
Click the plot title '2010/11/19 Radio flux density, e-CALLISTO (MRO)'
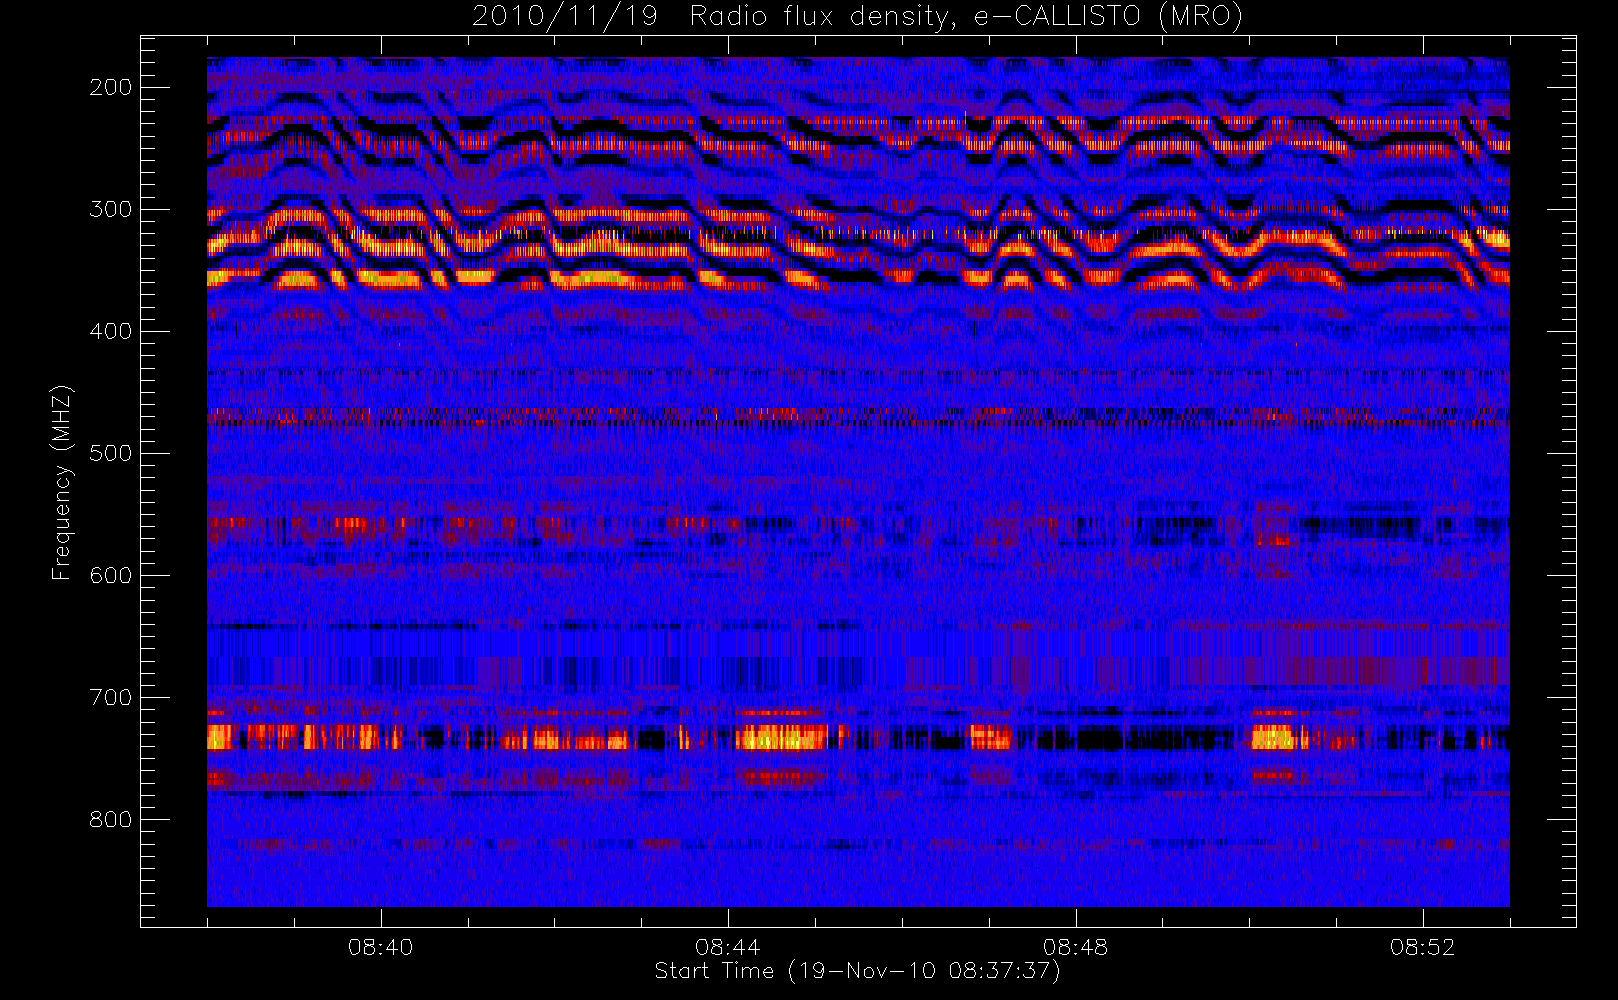[x=857, y=17]
